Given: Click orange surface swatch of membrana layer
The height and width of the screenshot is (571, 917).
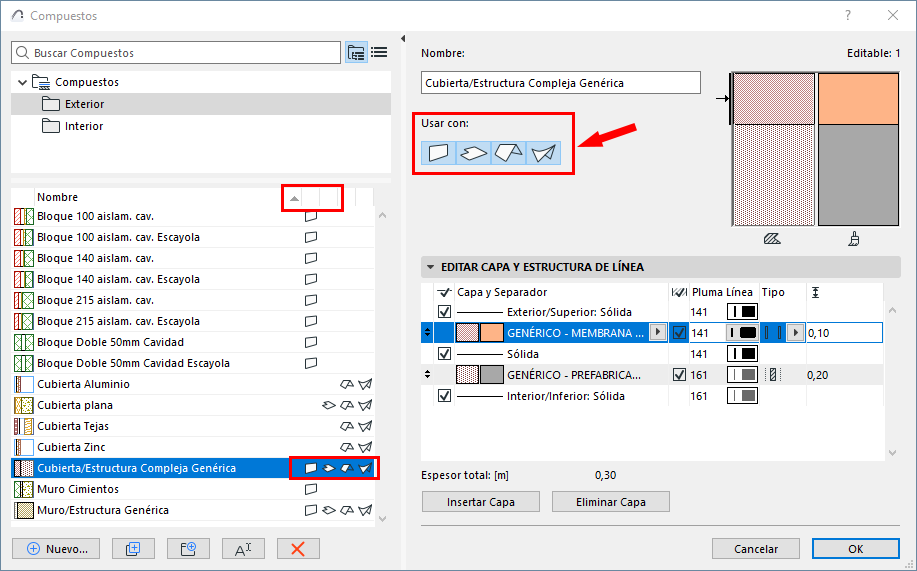Looking at the screenshot, I should click(492, 333).
